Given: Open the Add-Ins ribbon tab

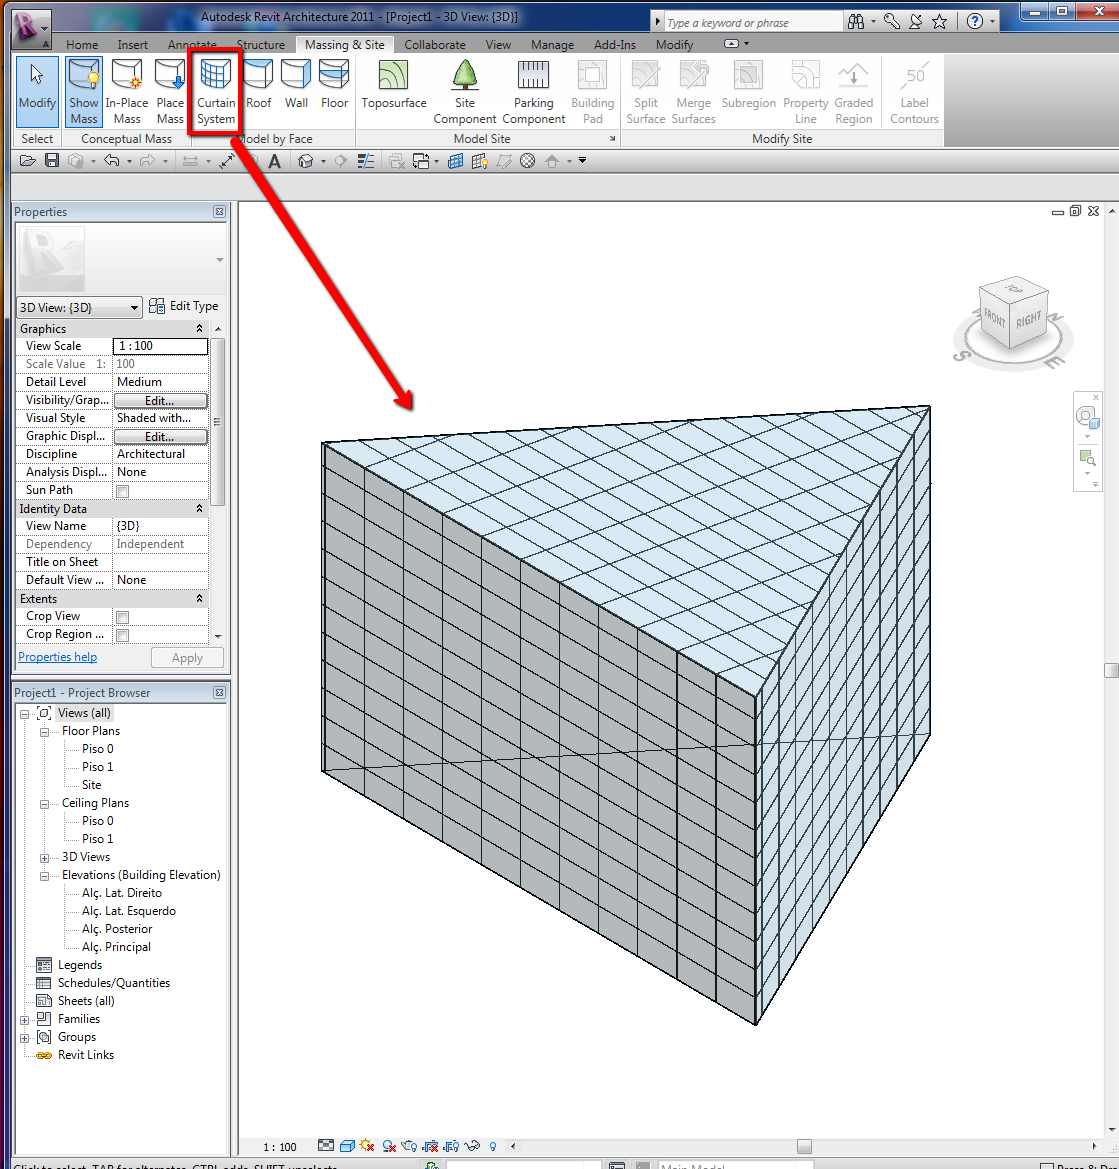Looking at the screenshot, I should click(x=614, y=45).
